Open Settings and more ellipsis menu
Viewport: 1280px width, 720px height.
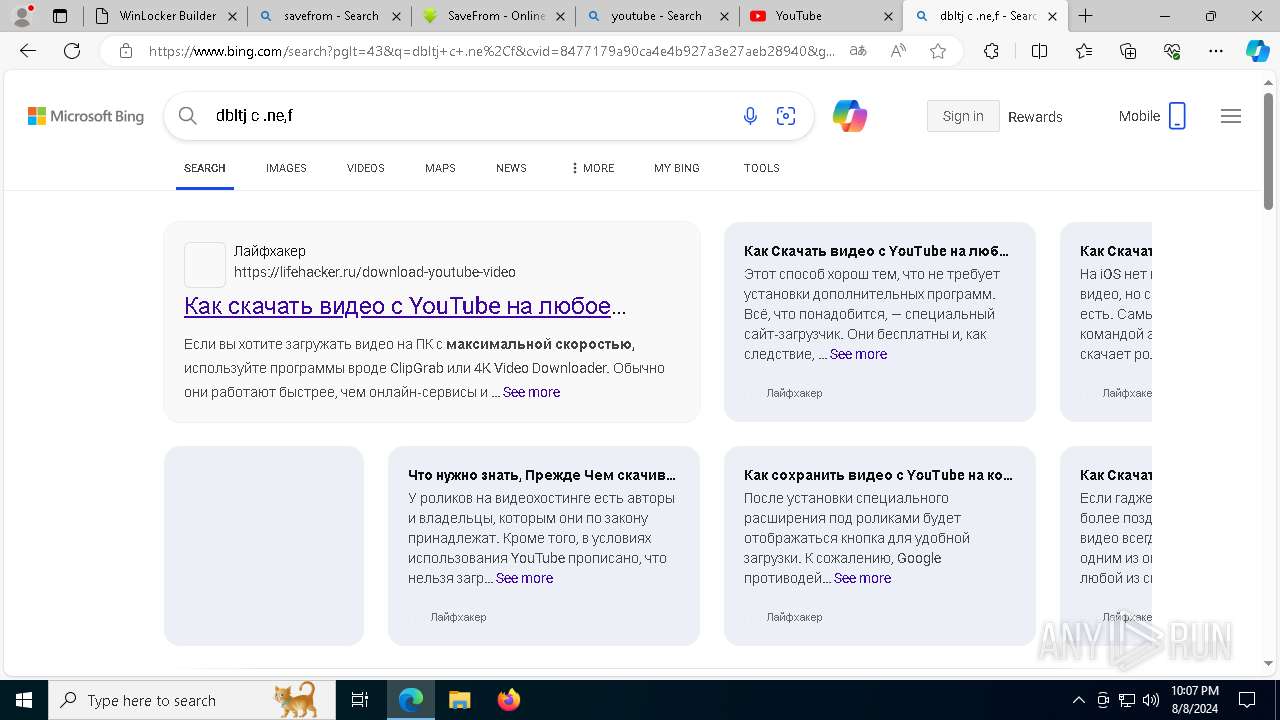1216,51
